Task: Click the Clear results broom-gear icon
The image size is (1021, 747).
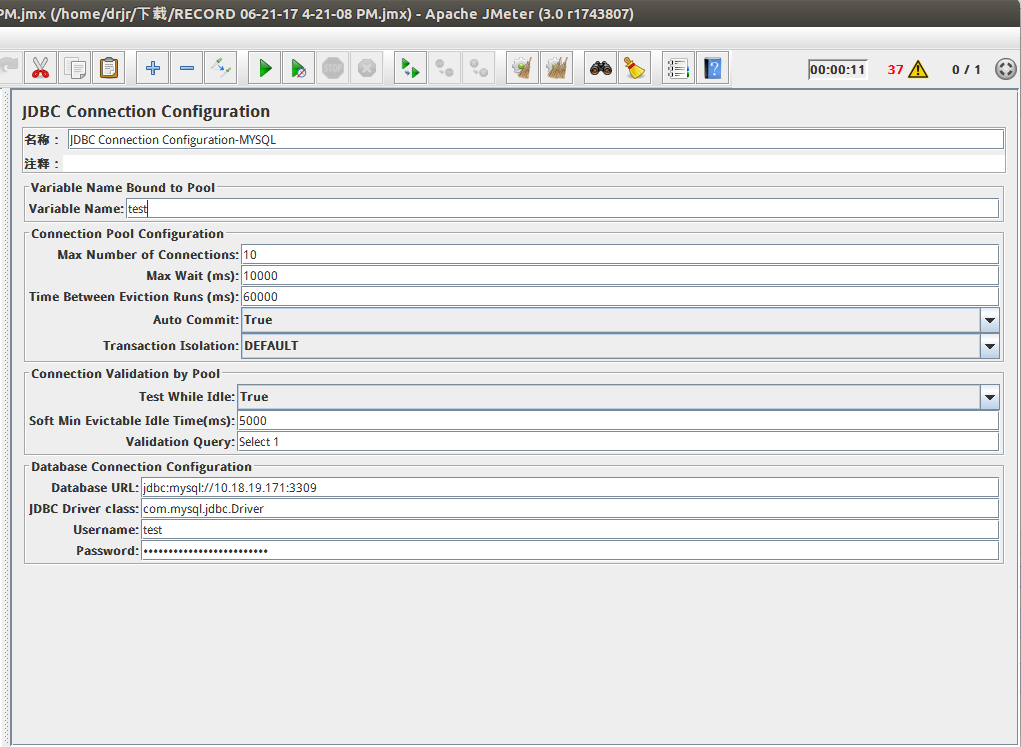Action: pyautogui.click(x=523, y=68)
